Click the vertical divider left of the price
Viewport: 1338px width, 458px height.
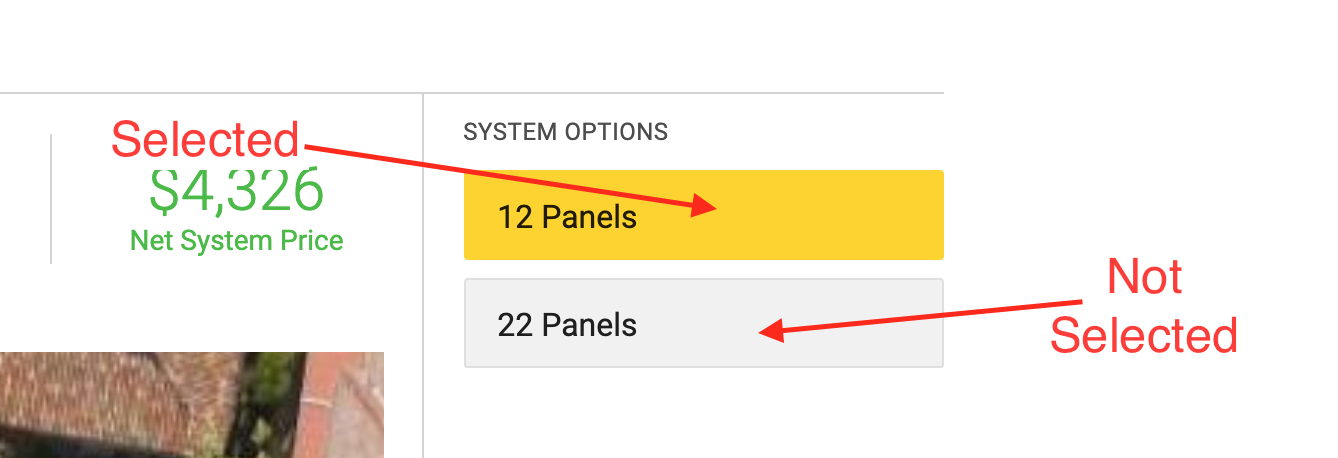coord(51,198)
